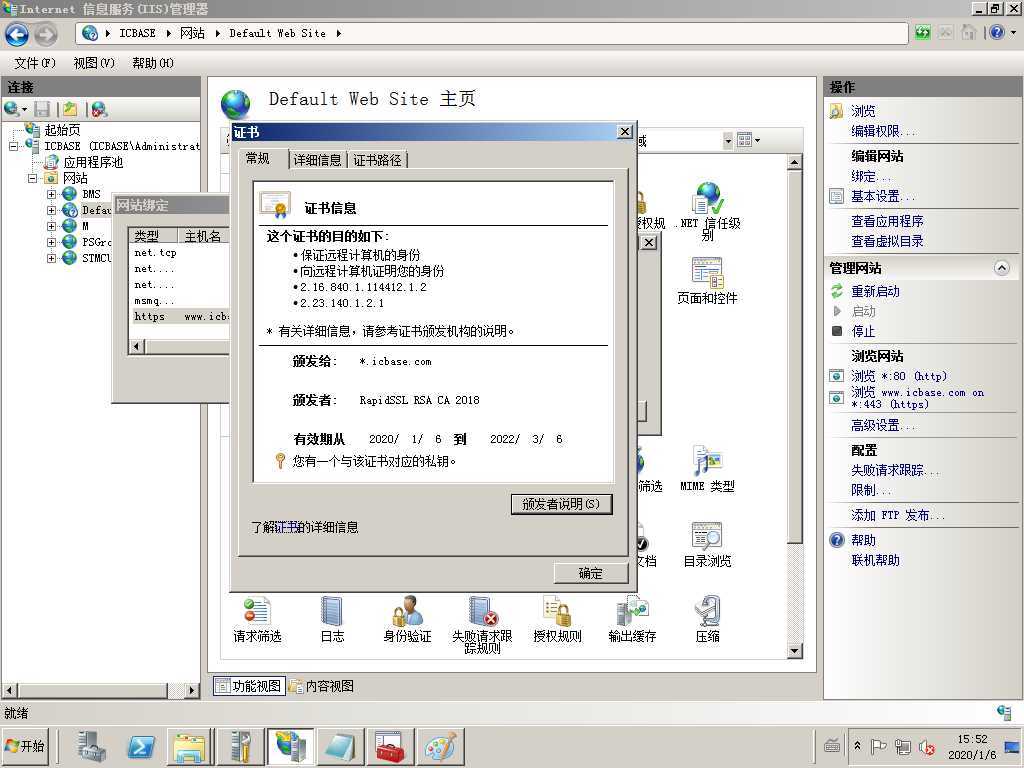
Task: Expand the M site tree node
Action: click(52, 226)
